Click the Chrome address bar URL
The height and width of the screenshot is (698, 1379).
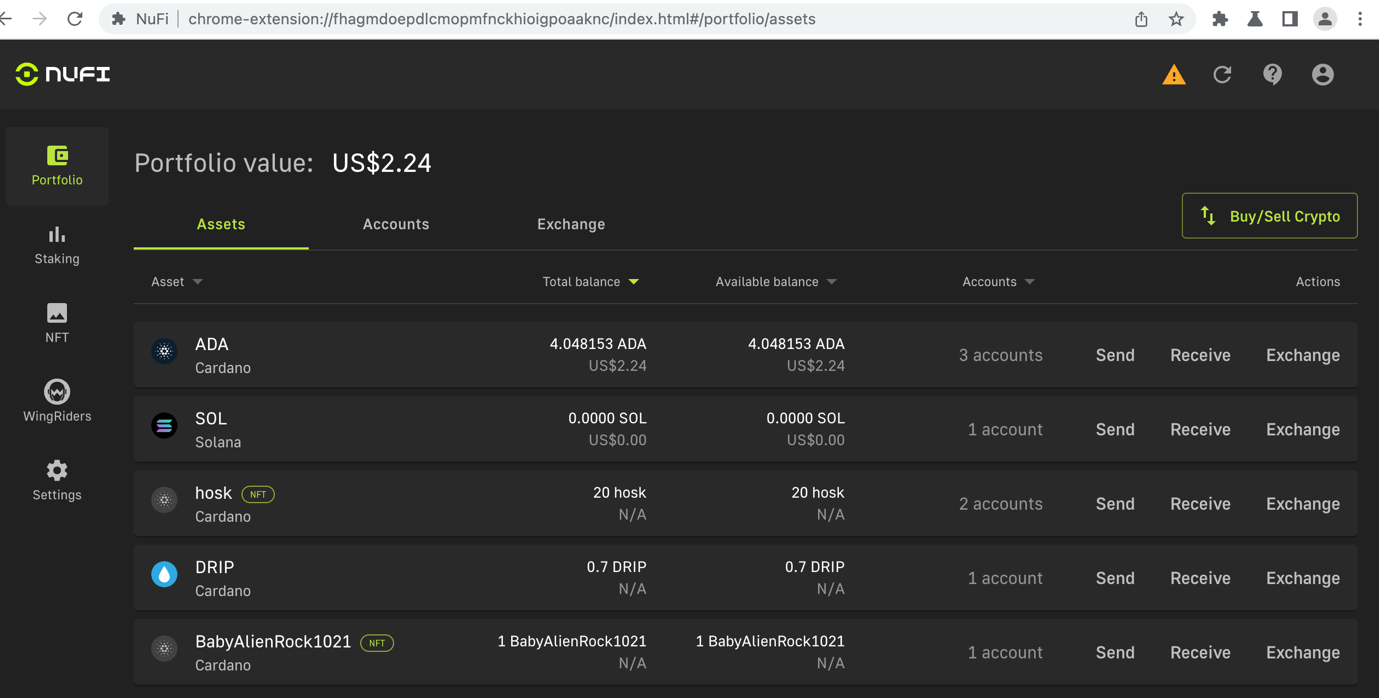502,19
